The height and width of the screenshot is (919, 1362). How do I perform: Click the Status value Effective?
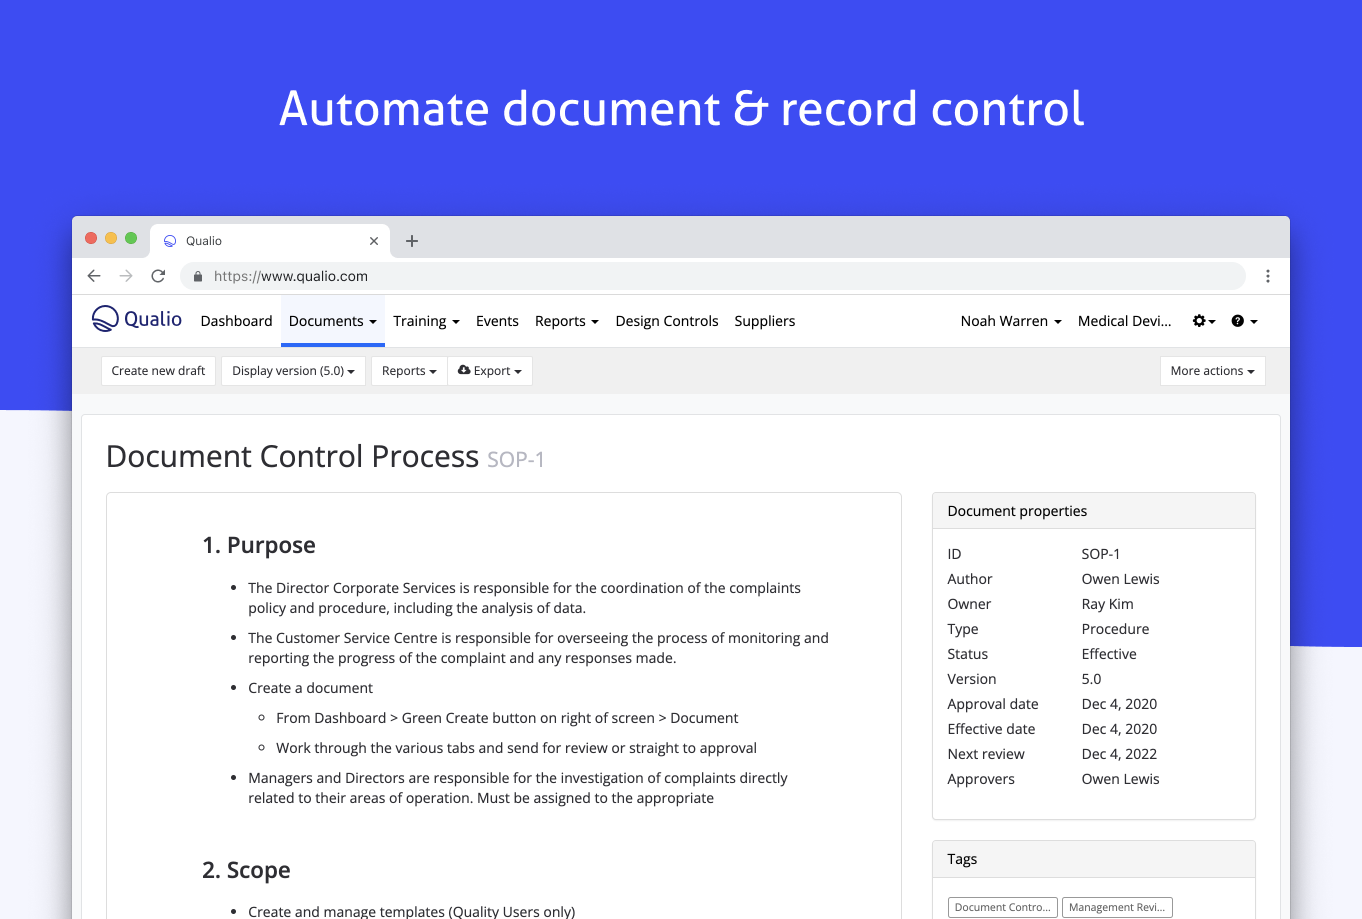coord(1109,654)
